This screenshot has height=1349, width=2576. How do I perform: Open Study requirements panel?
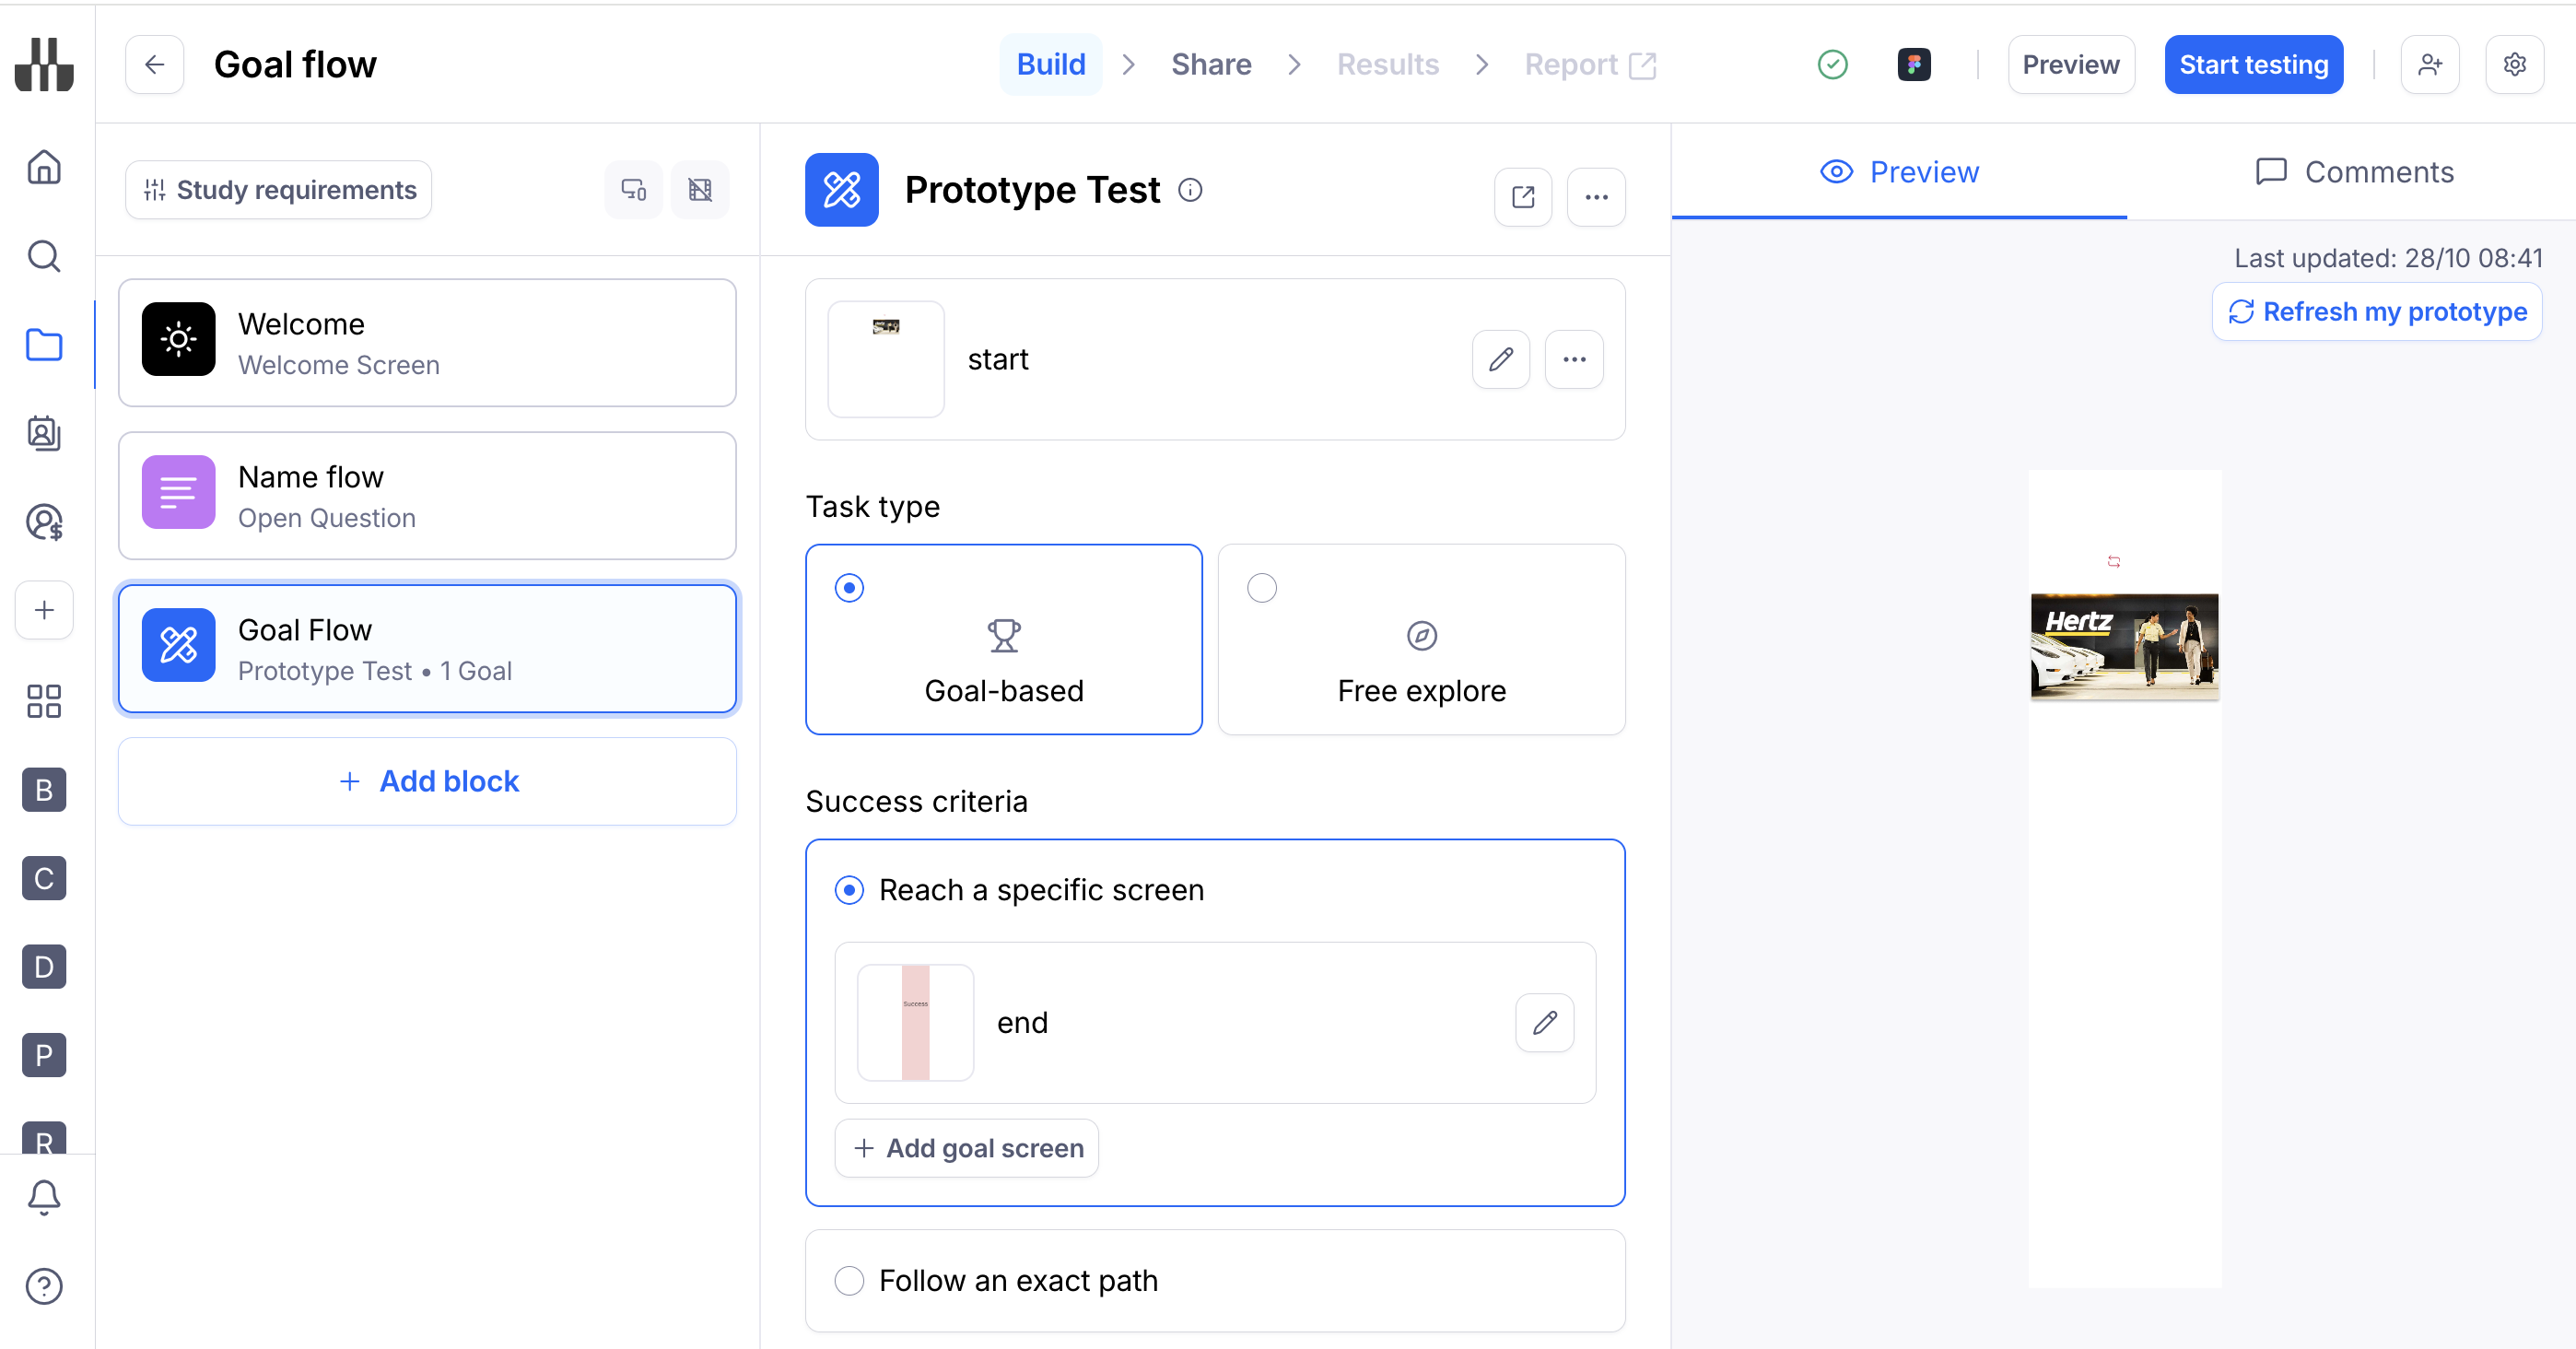coord(279,190)
